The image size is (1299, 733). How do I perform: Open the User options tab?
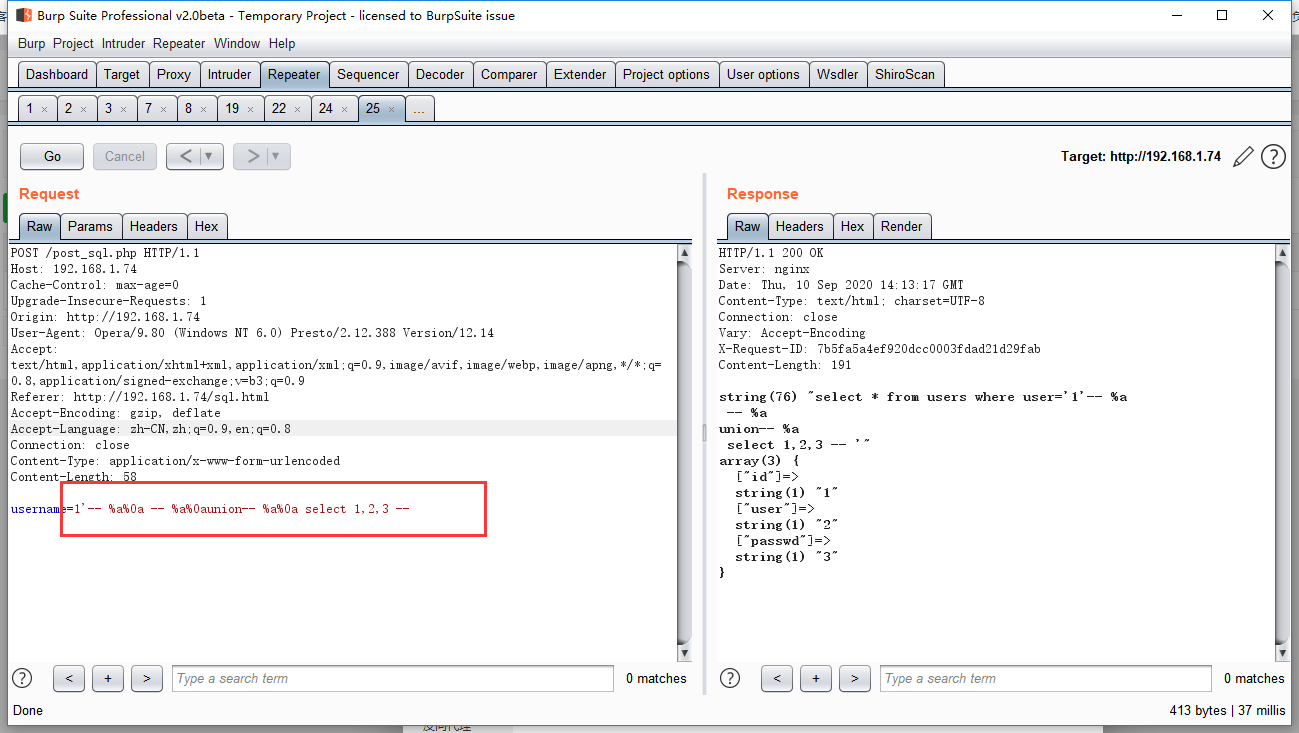(763, 74)
